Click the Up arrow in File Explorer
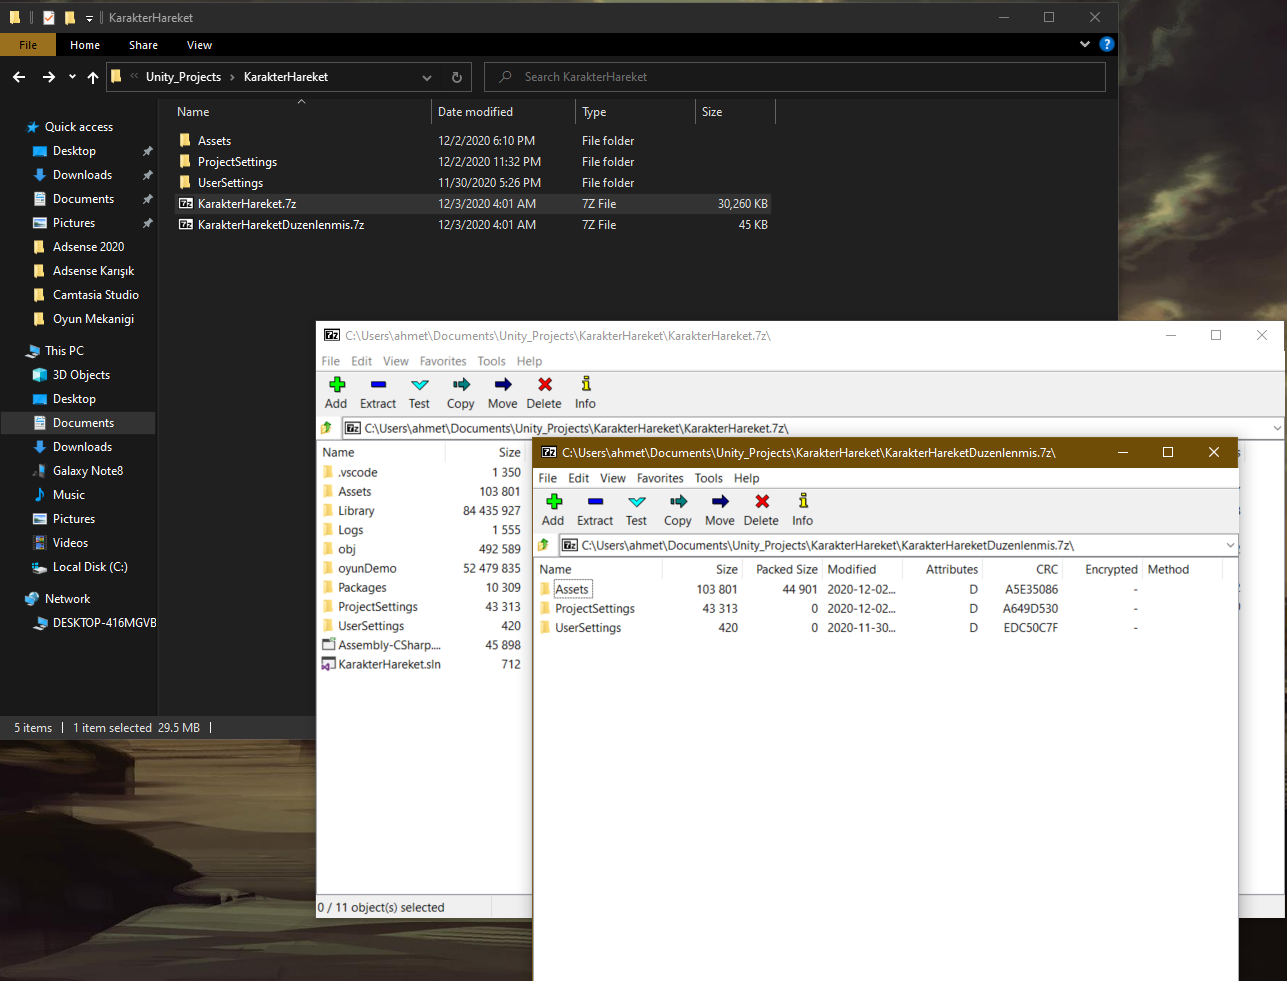This screenshot has height=981, width=1287. (93, 77)
